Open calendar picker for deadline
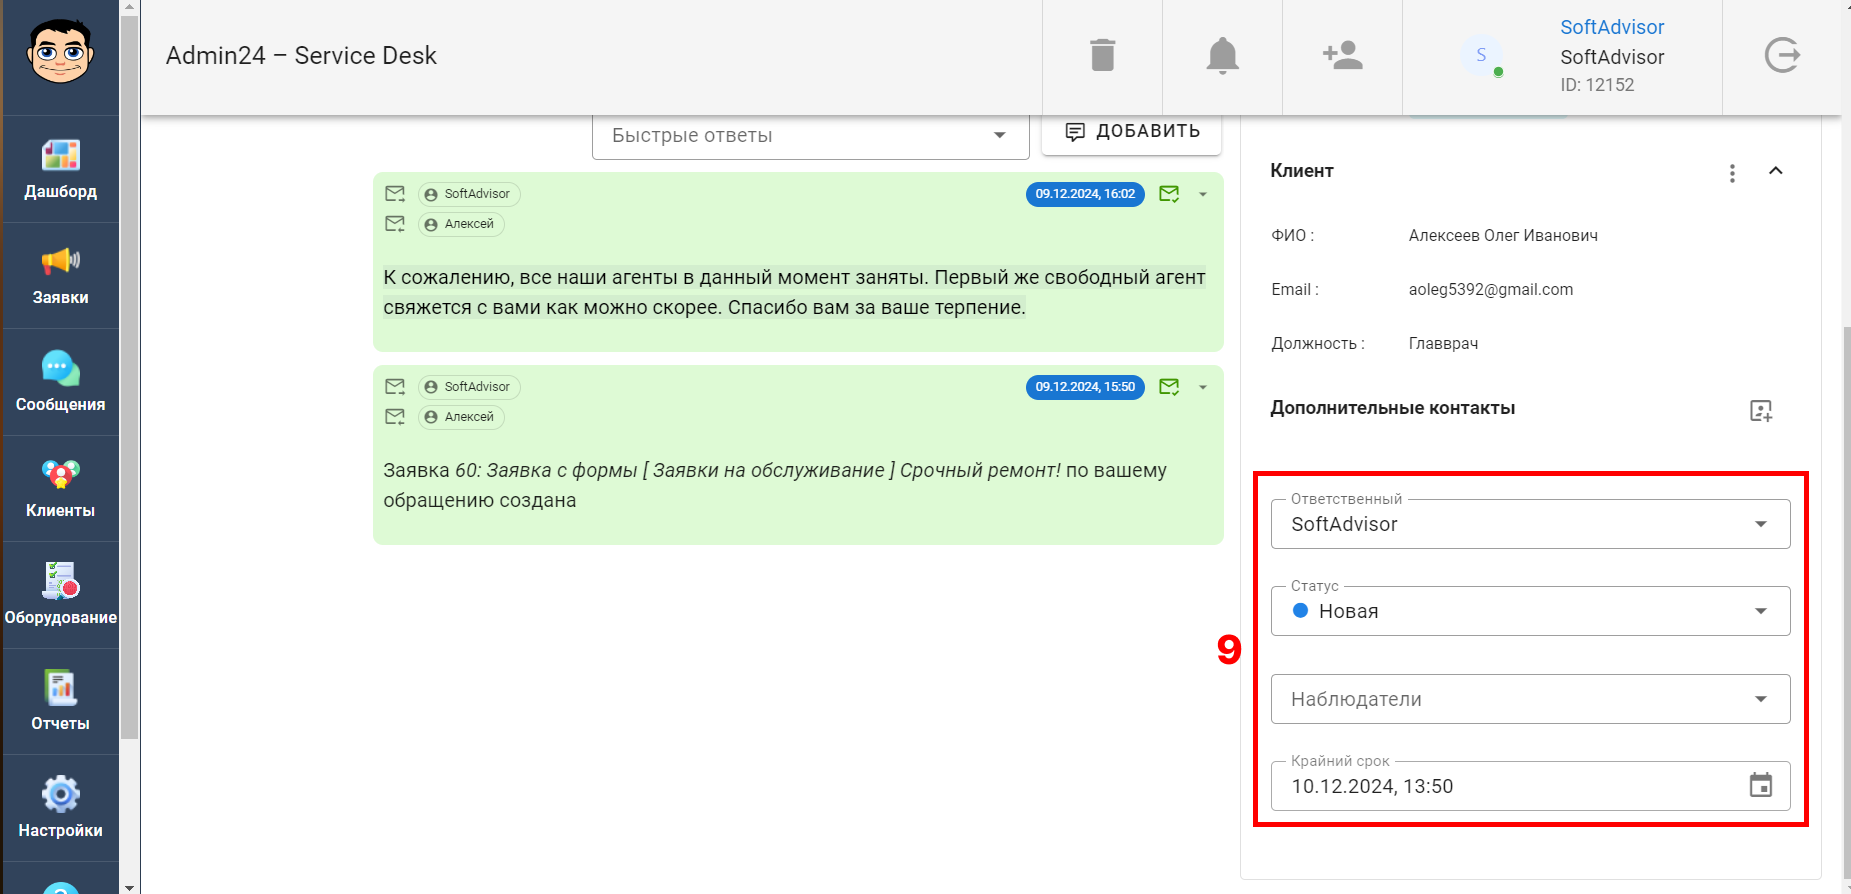This screenshot has width=1851, height=894. click(1760, 786)
